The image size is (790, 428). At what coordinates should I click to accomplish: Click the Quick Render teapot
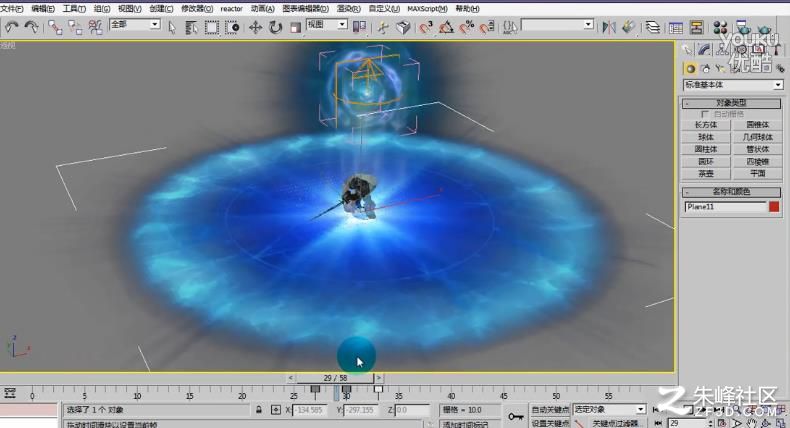[x=764, y=28]
